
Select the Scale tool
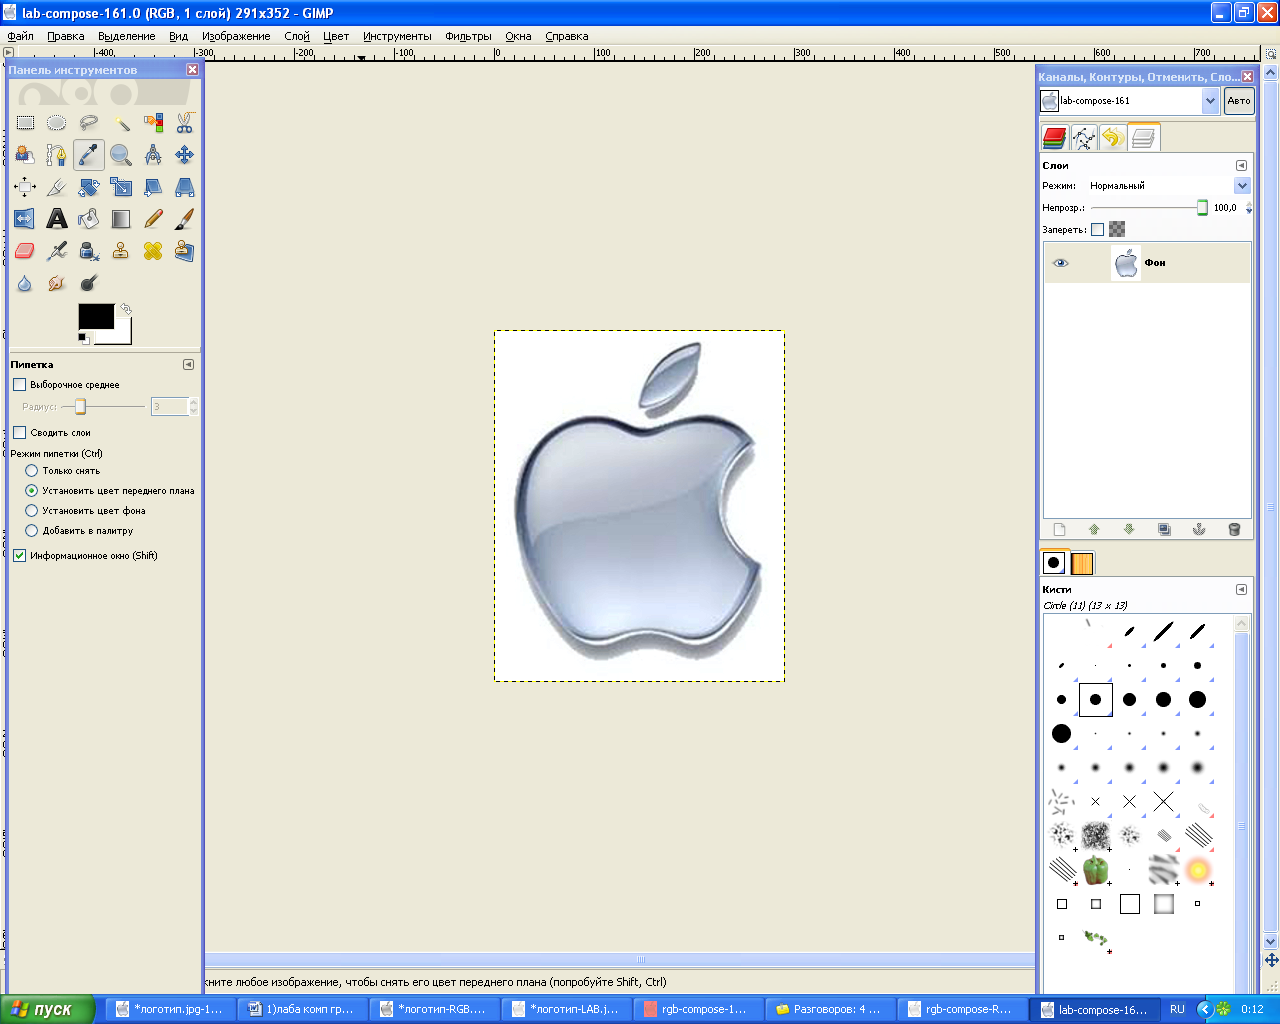pyautogui.click(x=121, y=187)
